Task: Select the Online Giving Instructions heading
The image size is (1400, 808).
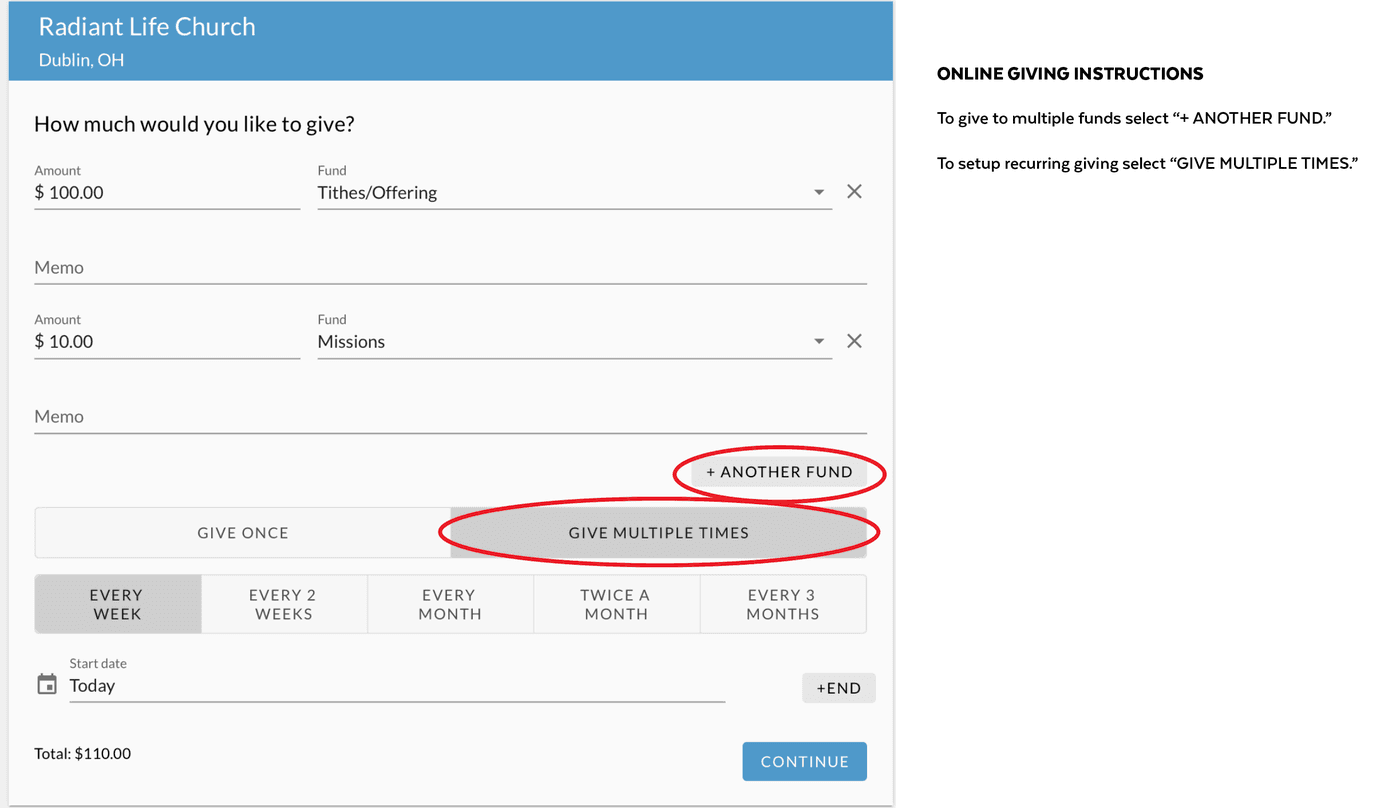Action: [1070, 74]
